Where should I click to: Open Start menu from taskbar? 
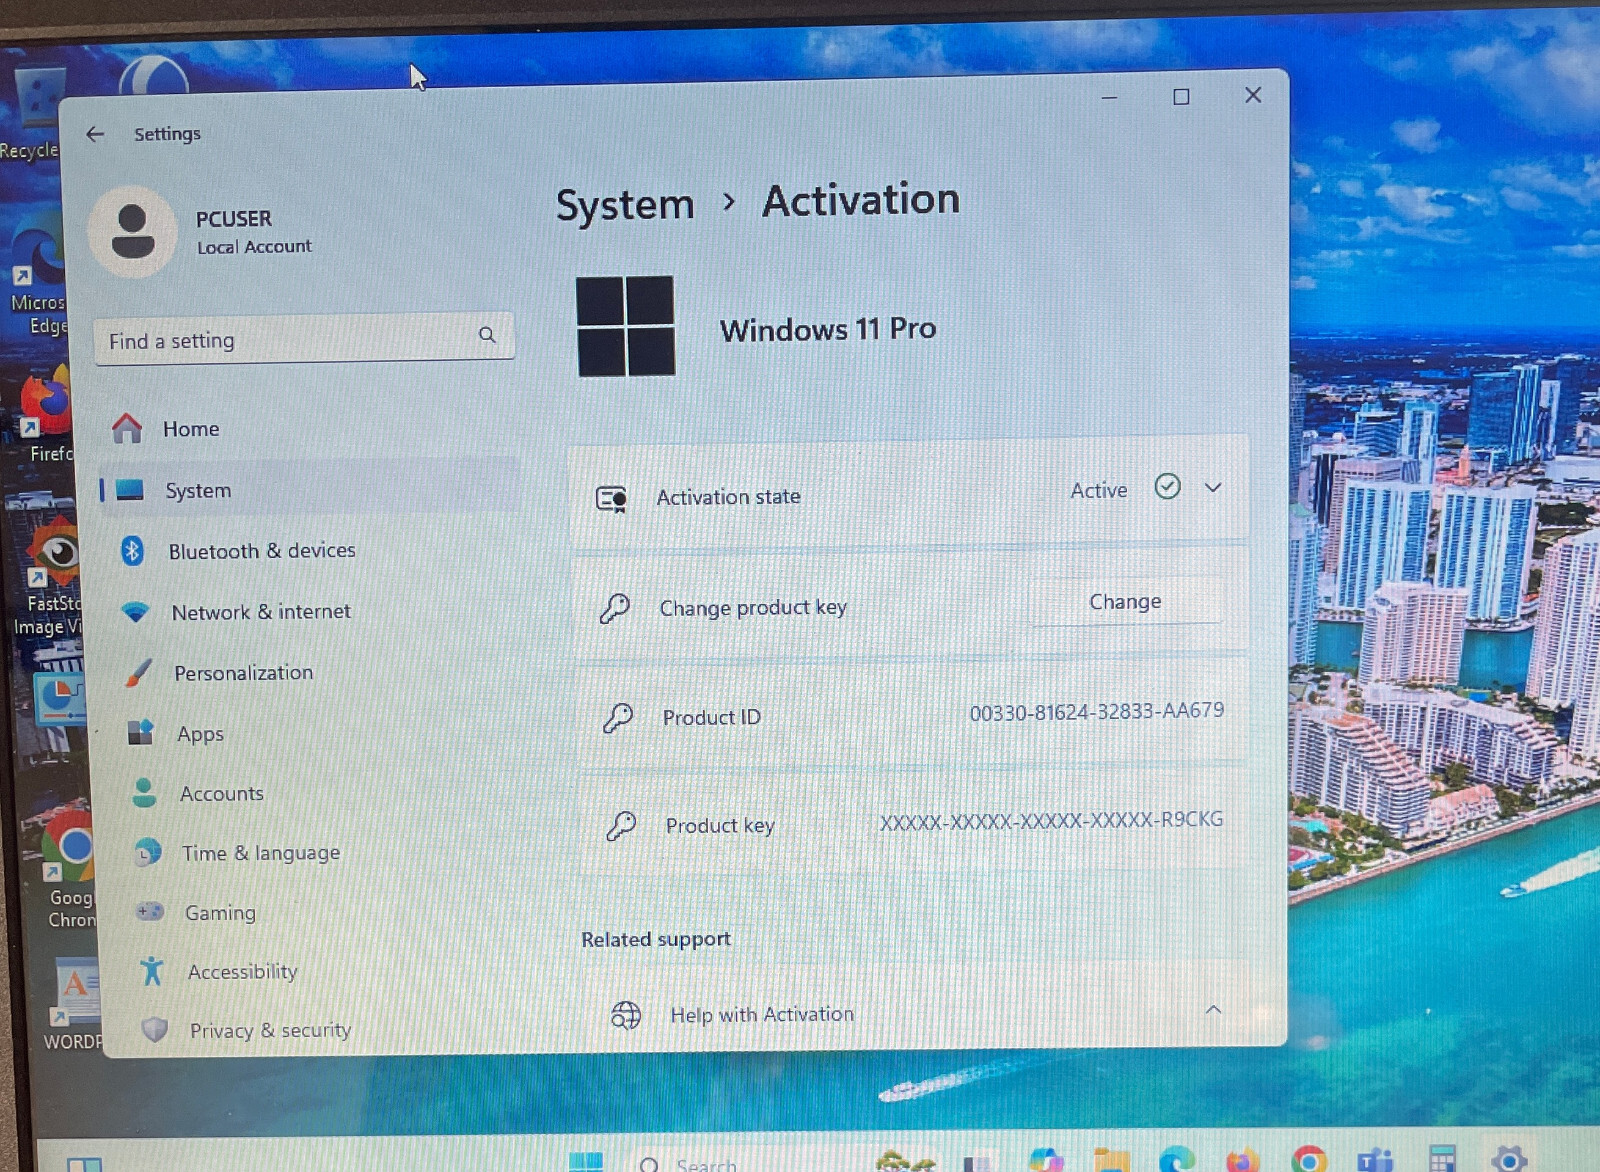[586, 1162]
